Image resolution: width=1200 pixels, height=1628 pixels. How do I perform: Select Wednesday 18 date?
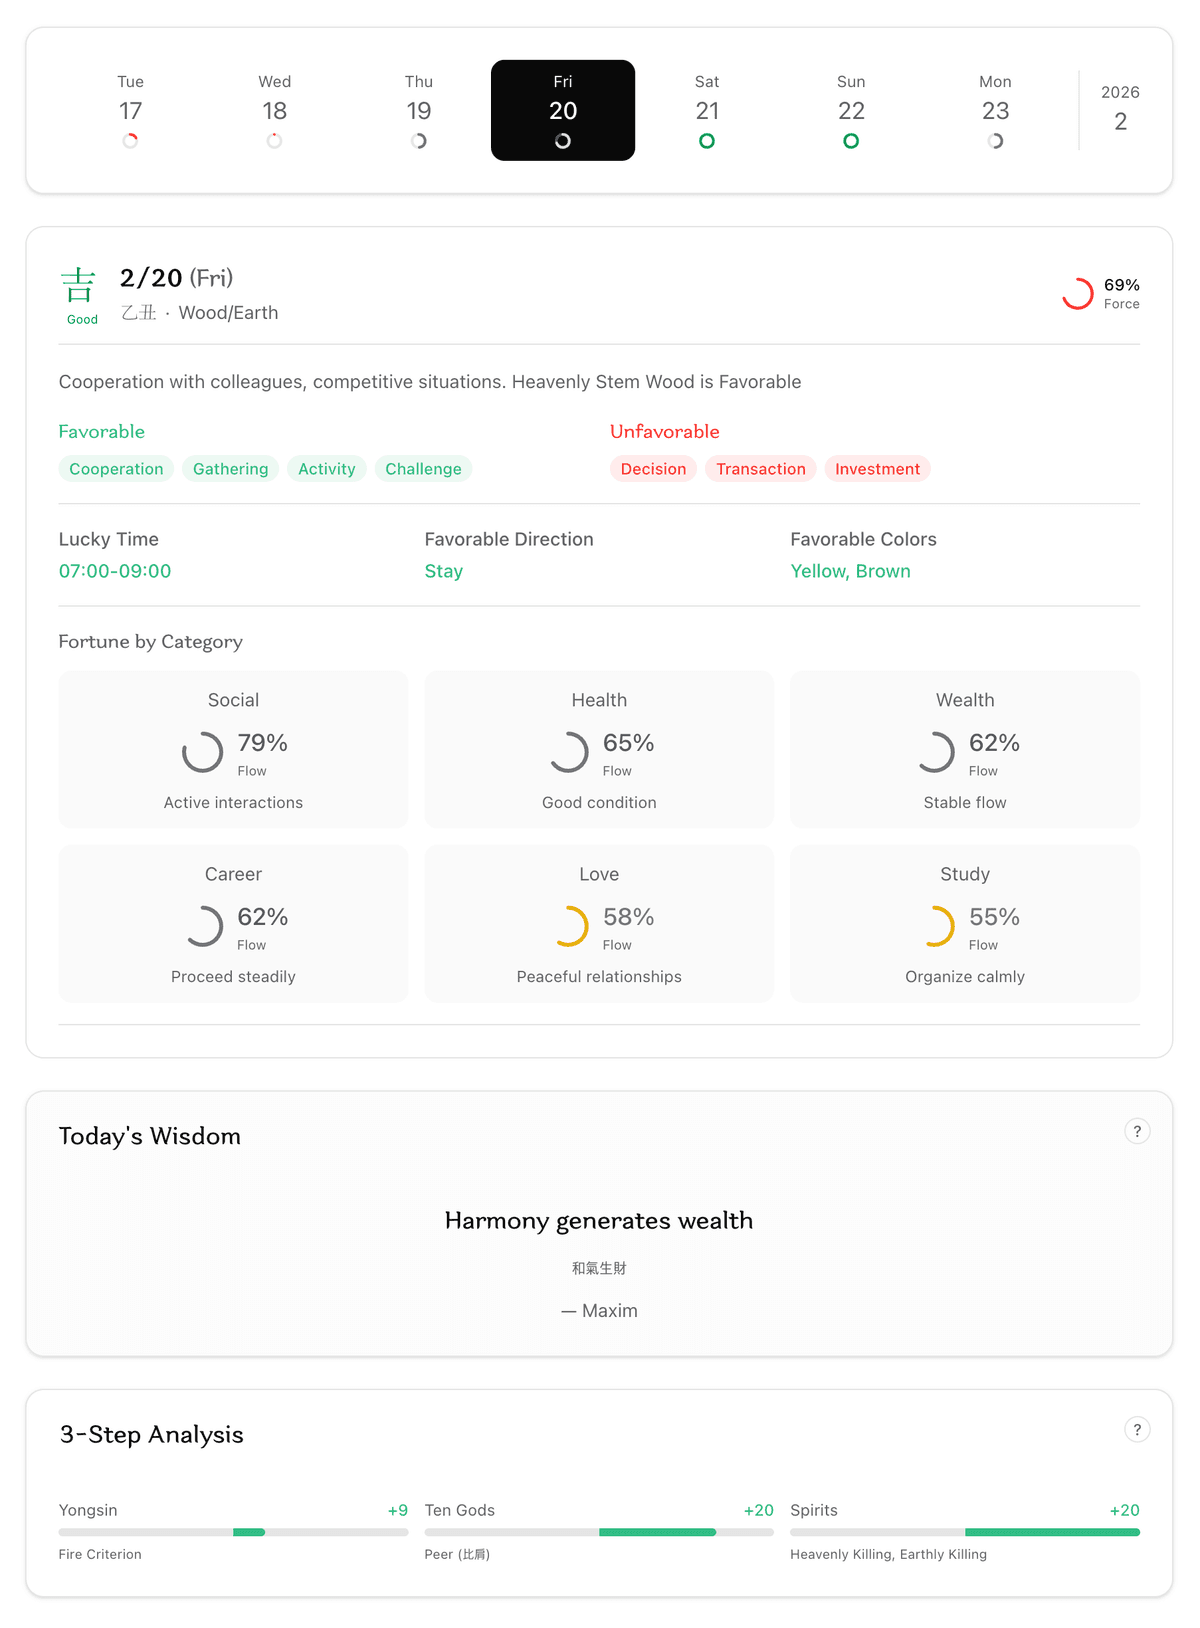coord(274,110)
